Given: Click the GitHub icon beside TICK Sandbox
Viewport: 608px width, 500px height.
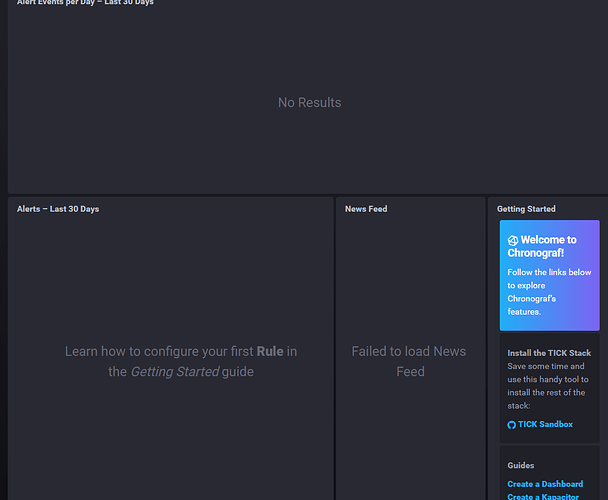Looking at the screenshot, I should [x=512, y=425].
